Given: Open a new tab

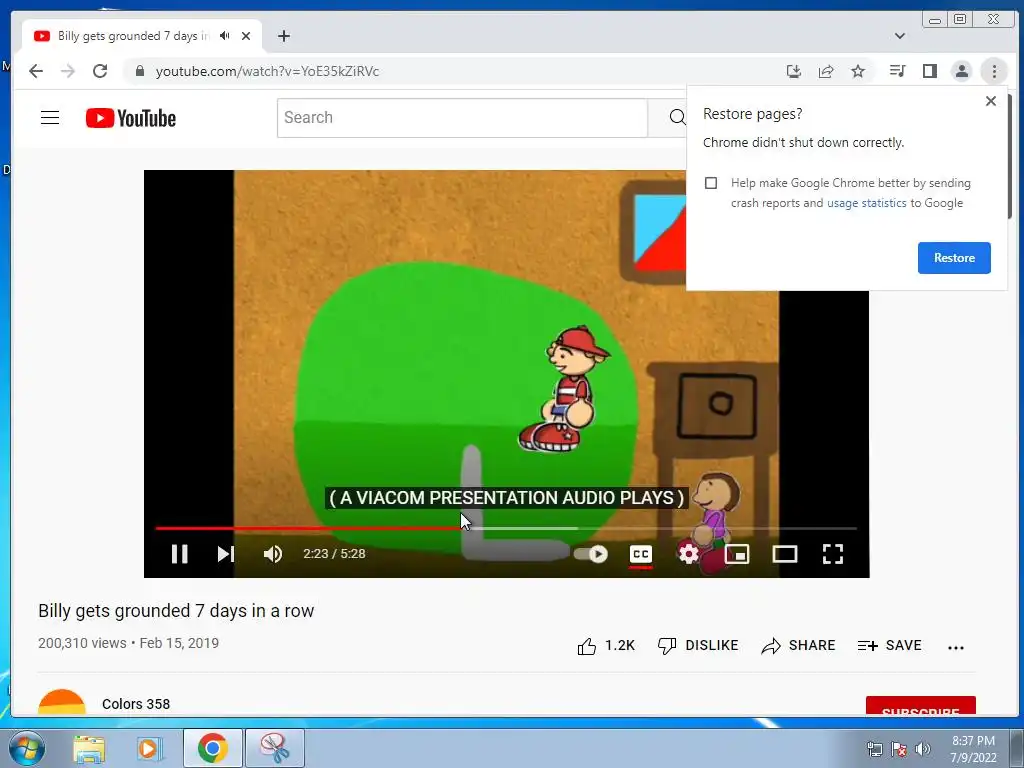Looking at the screenshot, I should point(283,36).
